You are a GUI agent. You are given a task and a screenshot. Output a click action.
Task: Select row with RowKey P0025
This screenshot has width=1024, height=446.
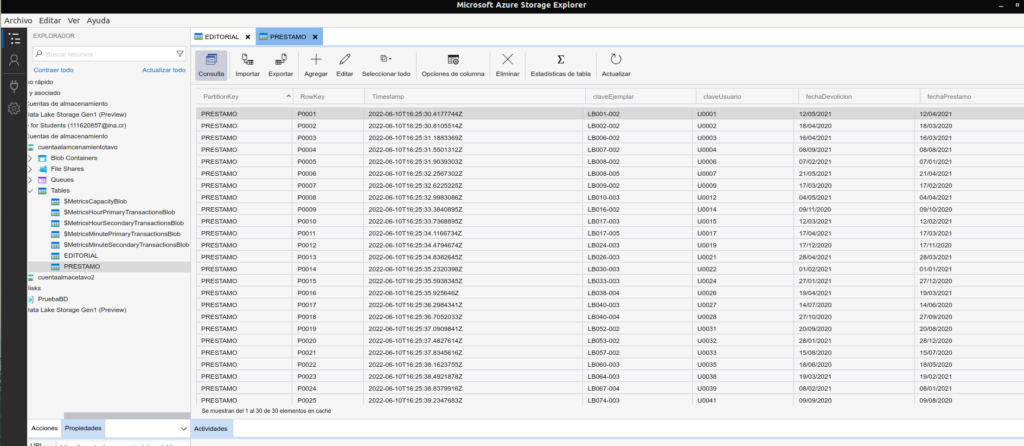610,400
